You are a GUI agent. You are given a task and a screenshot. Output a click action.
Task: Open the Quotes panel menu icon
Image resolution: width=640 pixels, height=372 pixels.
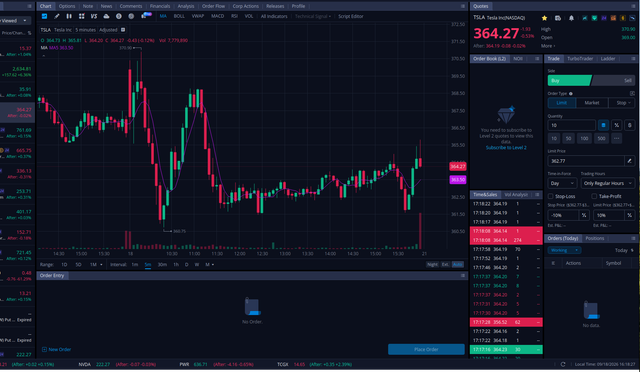pos(633,6)
